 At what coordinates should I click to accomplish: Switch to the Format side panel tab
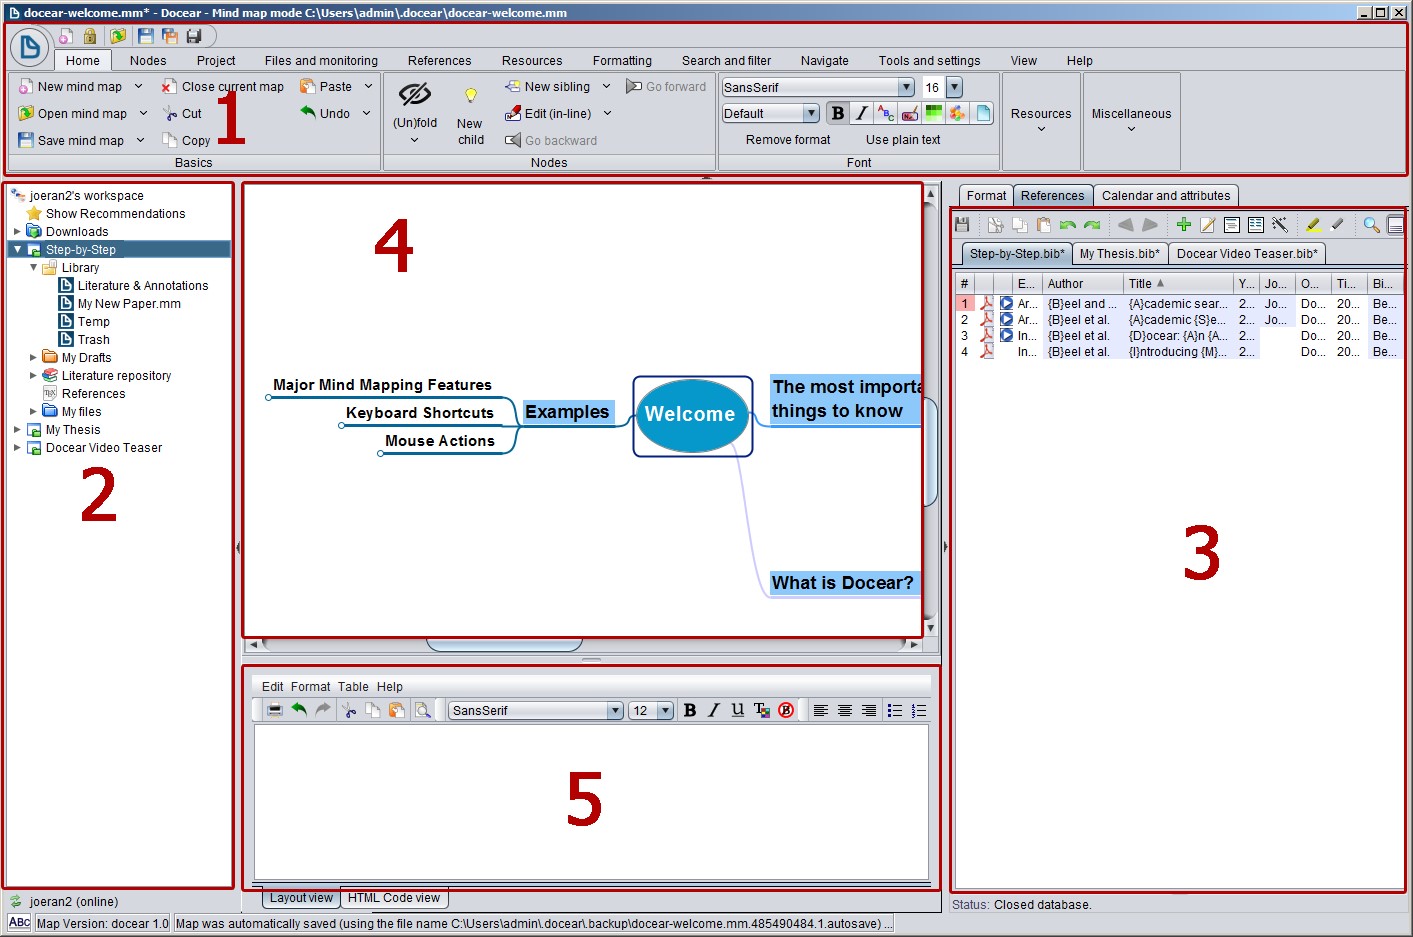[x=986, y=196]
